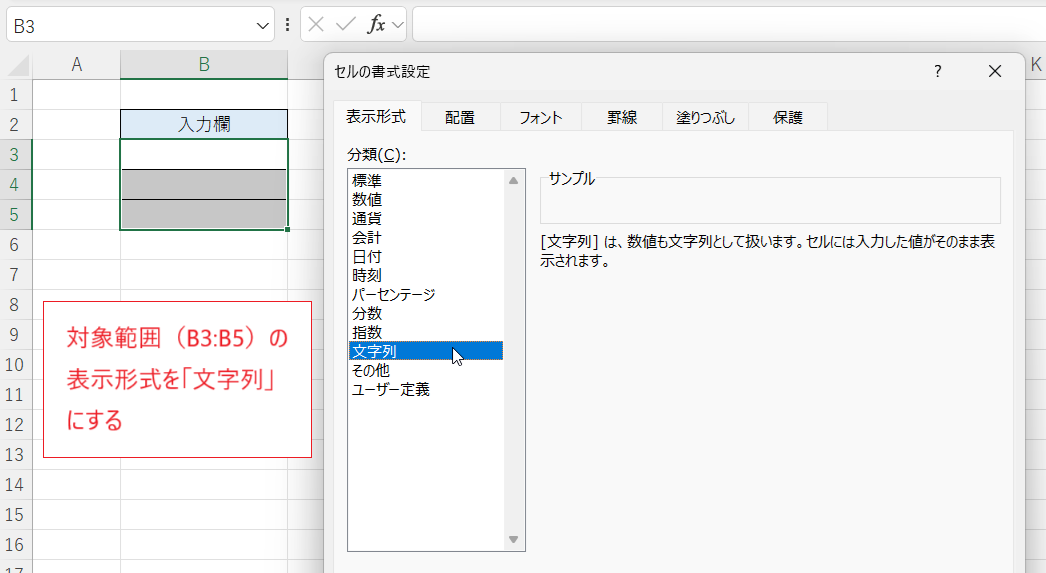This screenshot has width=1046, height=573.
Task: Select row 2 header
Action: pyautogui.click(x=15, y=125)
